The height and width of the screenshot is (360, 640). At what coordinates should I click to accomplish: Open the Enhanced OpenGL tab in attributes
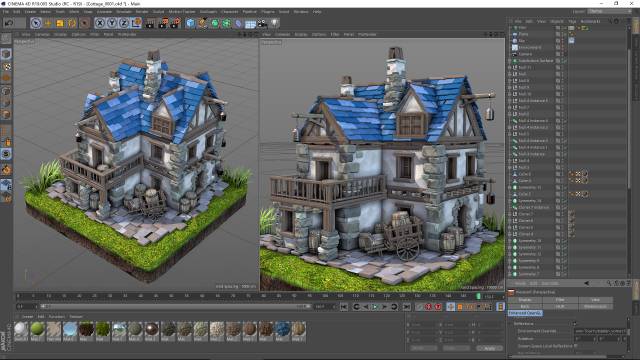(x=525, y=313)
